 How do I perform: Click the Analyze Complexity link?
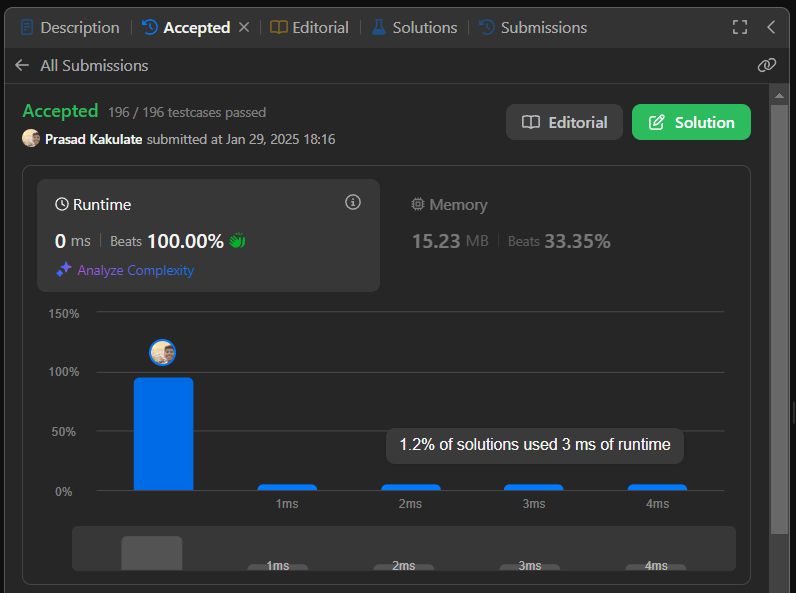pyautogui.click(x=136, y=270)
